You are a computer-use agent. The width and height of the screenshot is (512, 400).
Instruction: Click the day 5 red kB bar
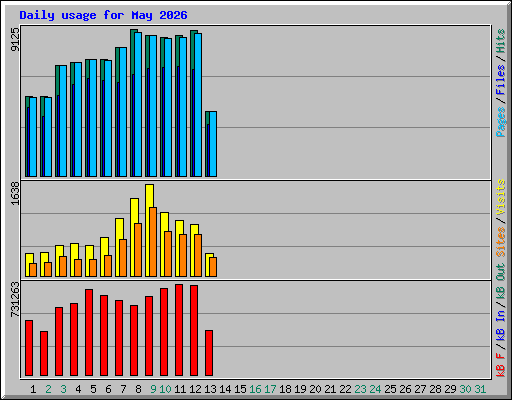coord(89,332)
